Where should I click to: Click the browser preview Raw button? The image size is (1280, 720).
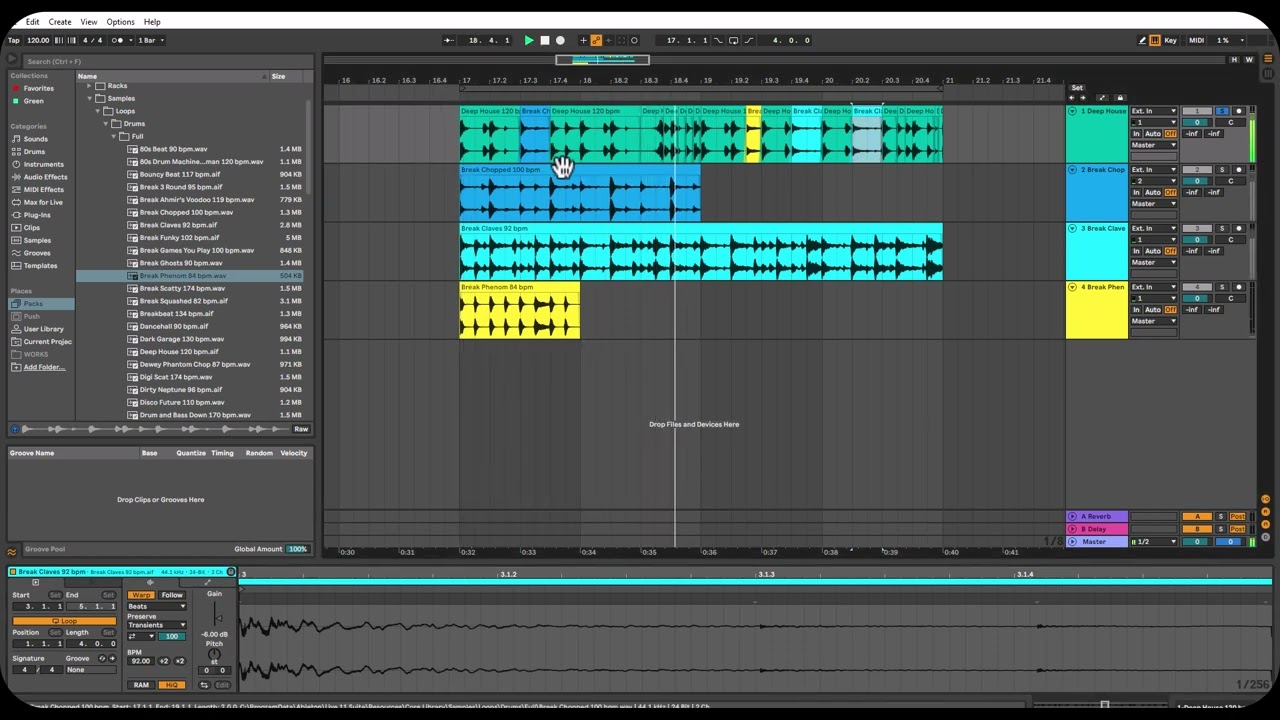coord(301,429)
